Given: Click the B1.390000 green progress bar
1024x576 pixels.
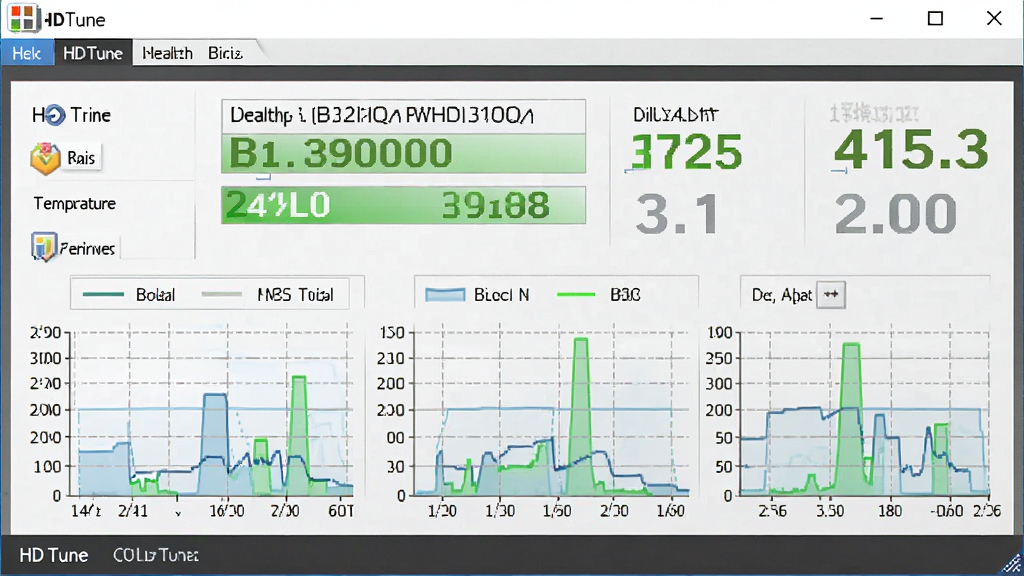Looking at the screenshot, I should pyautogui.click(x=403, y=153).
